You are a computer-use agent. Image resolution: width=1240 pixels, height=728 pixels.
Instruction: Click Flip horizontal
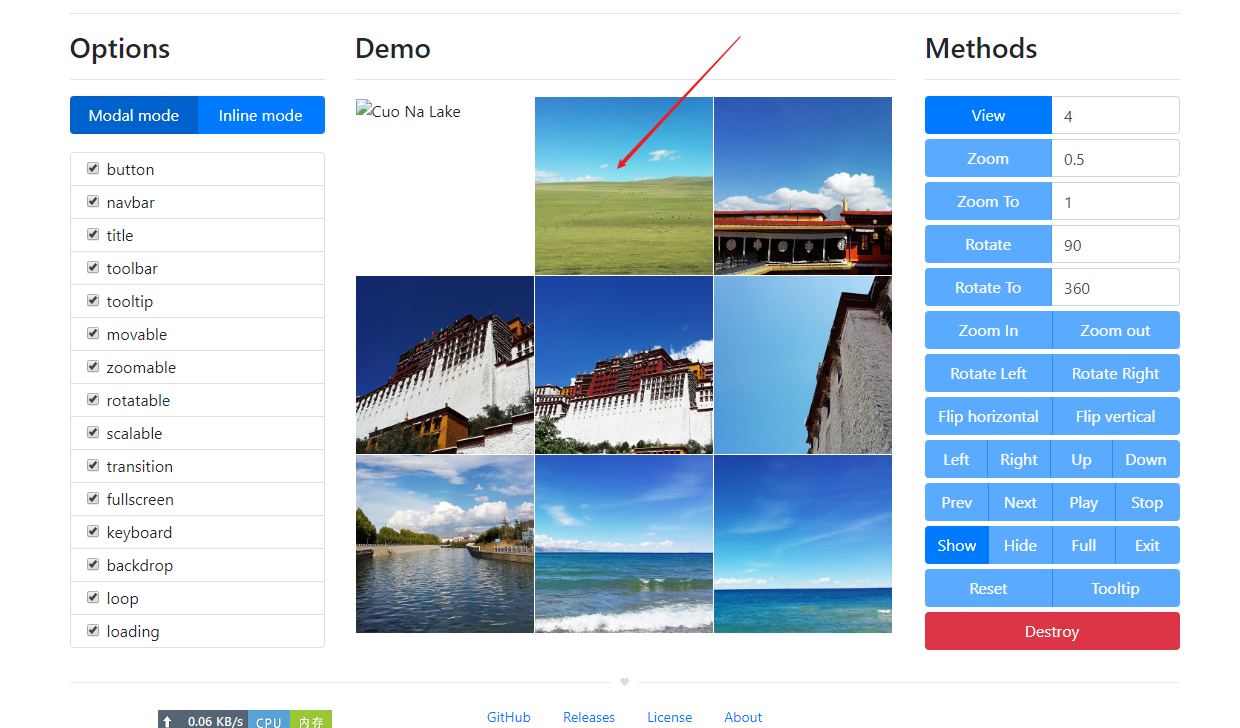(988, 416)
